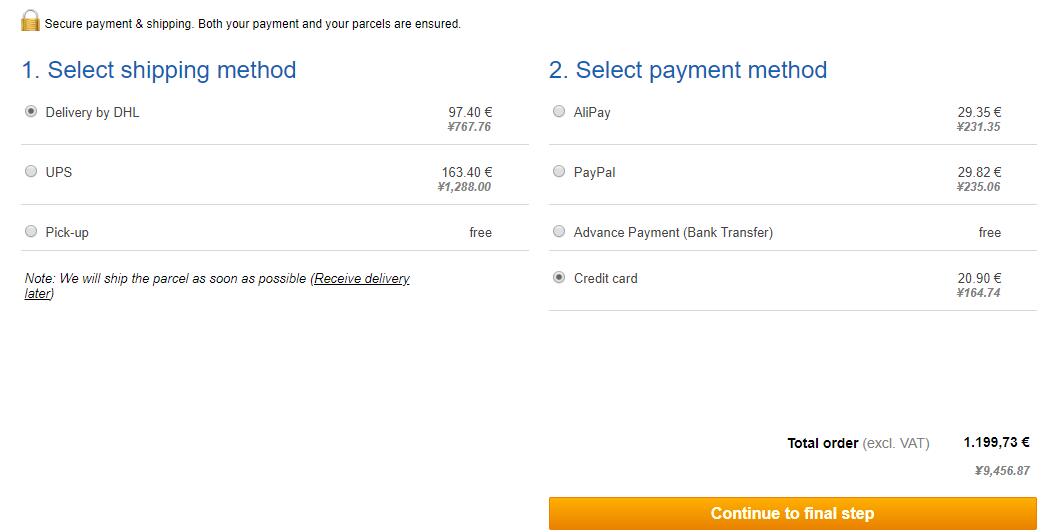The width and height of the screenshot is (1057, 532).
Task: Select Delivery by DHL radio button
Action: pos(31,111)
